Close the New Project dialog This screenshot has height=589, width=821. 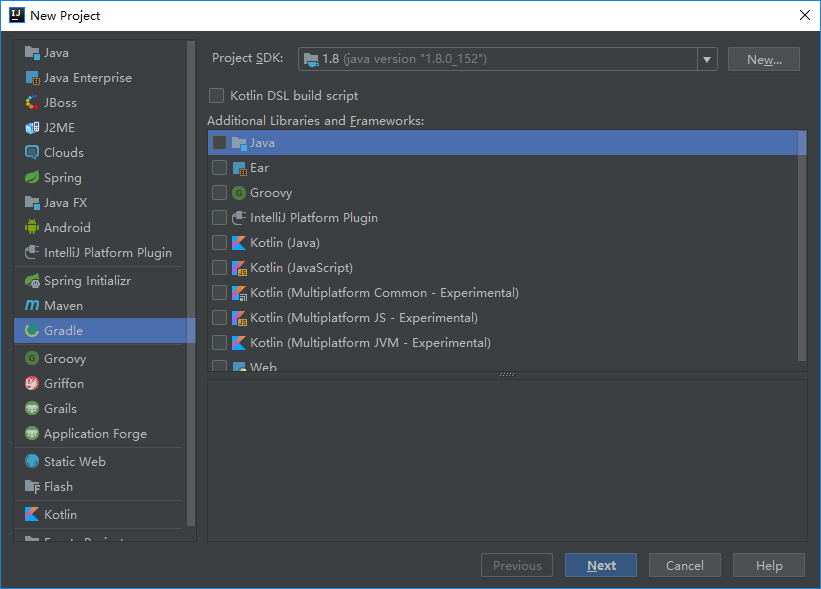pyautogui.click(x=805, y=15)
